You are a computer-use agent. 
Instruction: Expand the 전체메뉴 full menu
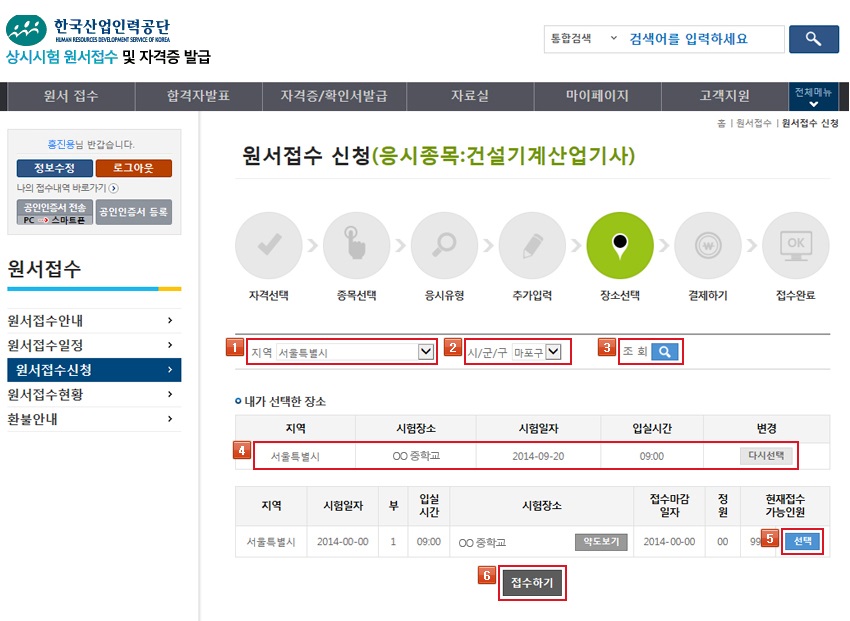point(813,97)
